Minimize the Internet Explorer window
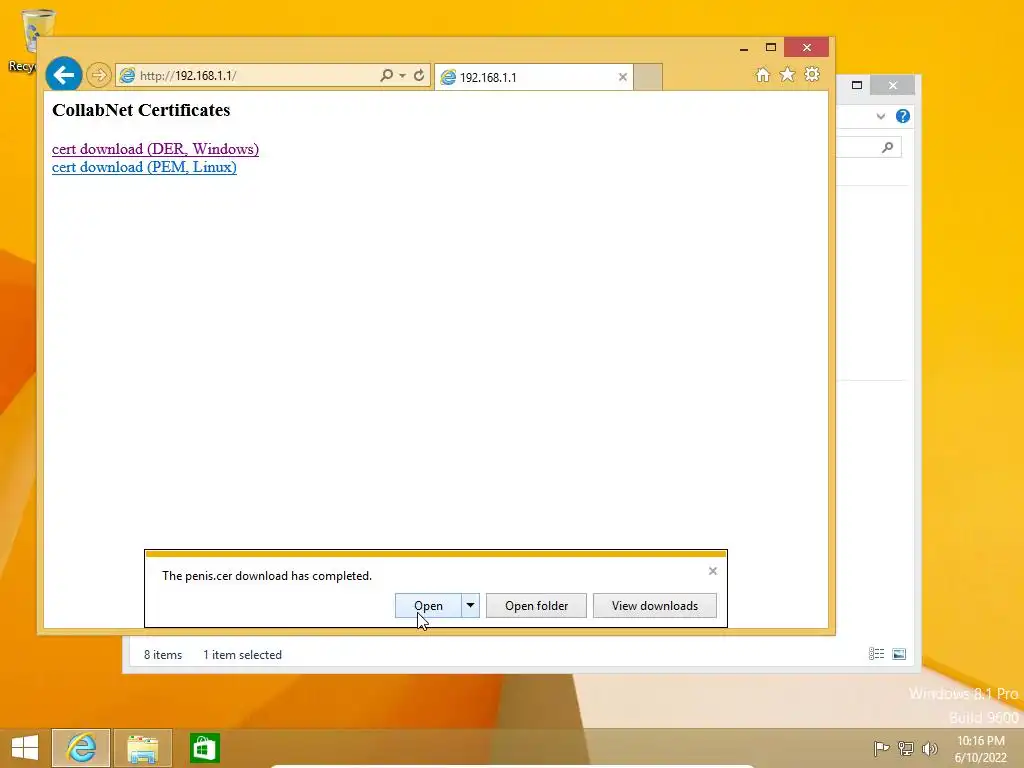The width and height of the screenshot is (1024, 768). (x=744, y=48)
